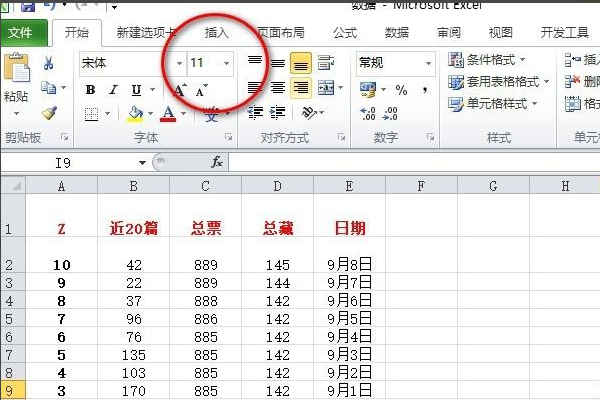600x400 pixels.
Task: Toggle Italic formatting
Action: coord(113,90)
